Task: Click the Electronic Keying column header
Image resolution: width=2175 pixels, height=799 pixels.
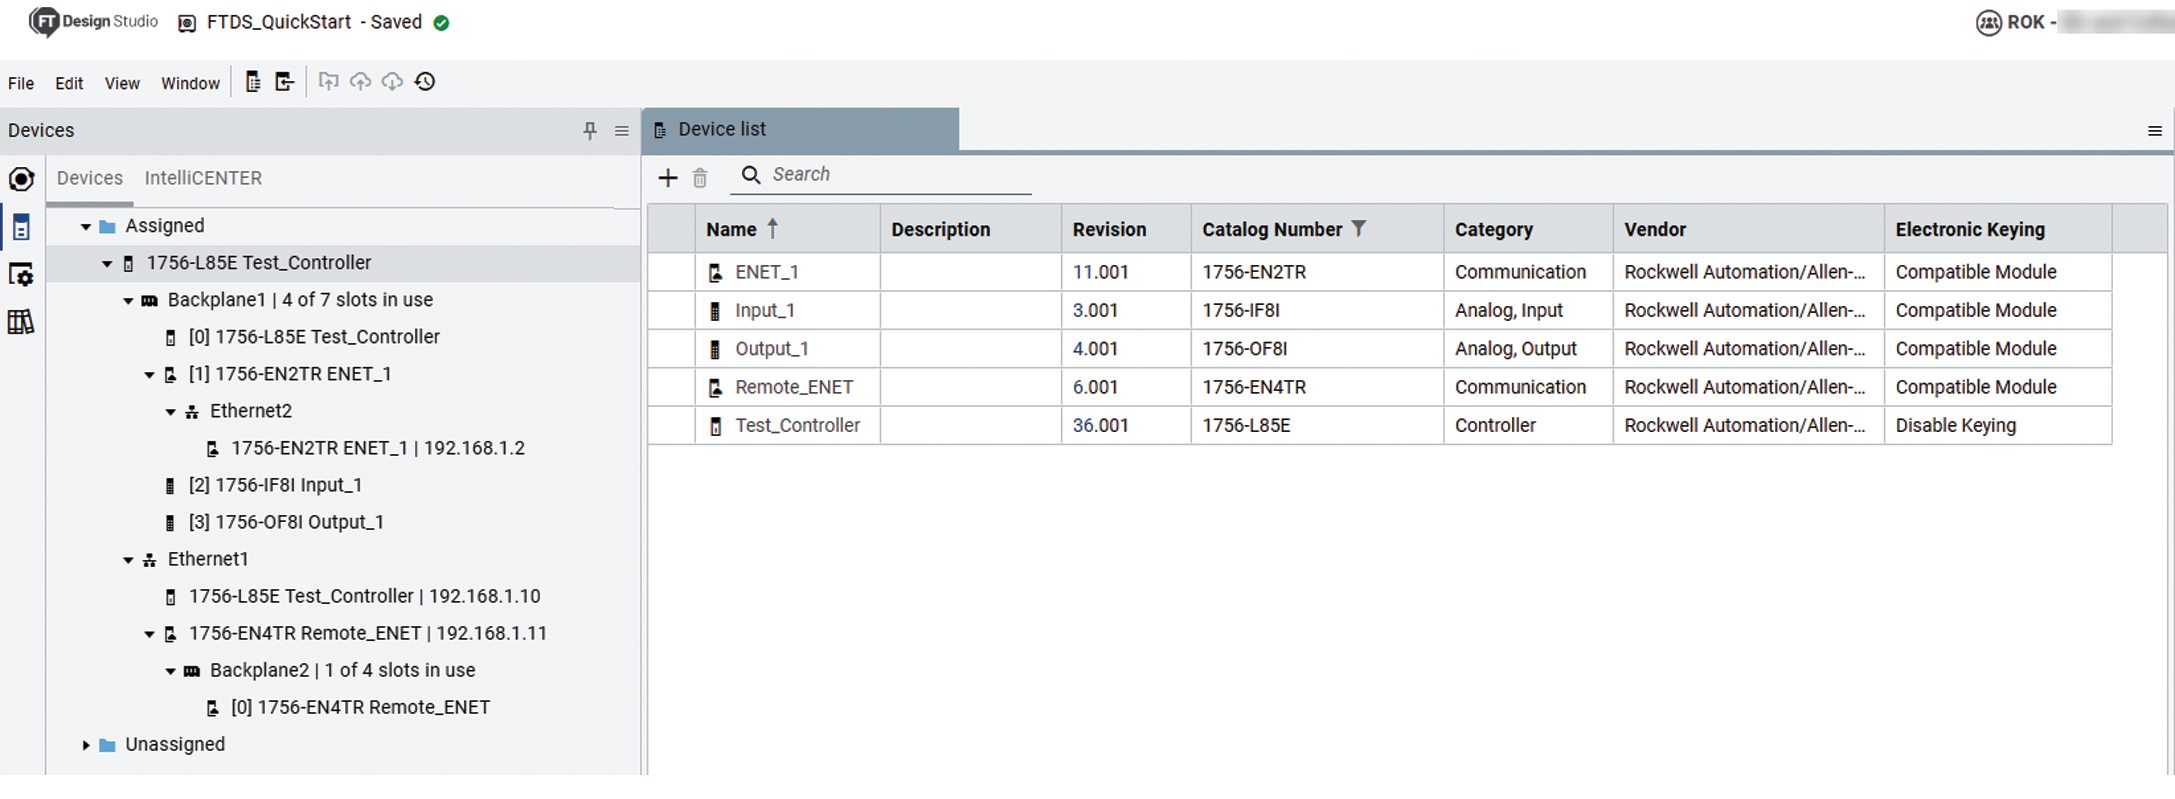Action: [x=1998, y=229]
